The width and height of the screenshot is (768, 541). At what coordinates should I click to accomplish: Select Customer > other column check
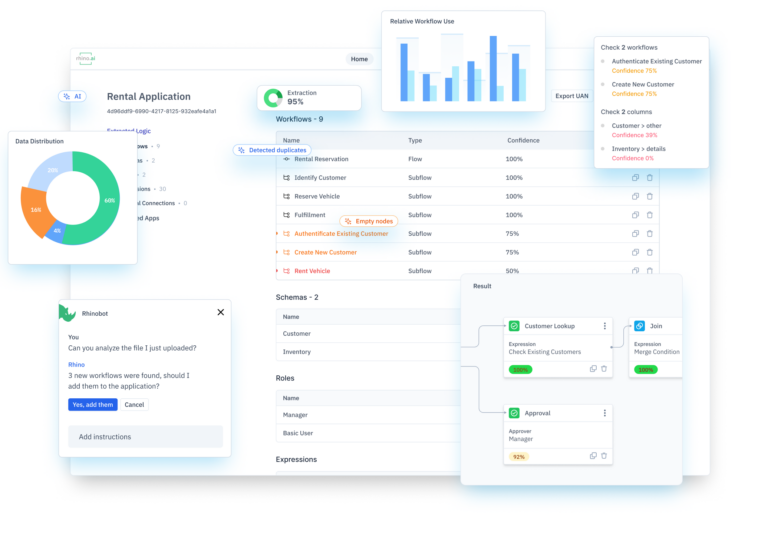coord(636,126)
